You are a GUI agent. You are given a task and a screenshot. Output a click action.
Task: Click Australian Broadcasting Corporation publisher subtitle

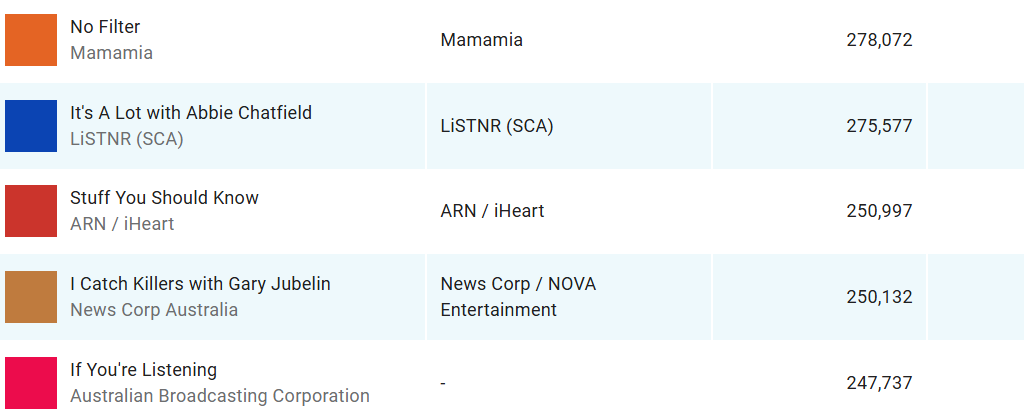220,396
